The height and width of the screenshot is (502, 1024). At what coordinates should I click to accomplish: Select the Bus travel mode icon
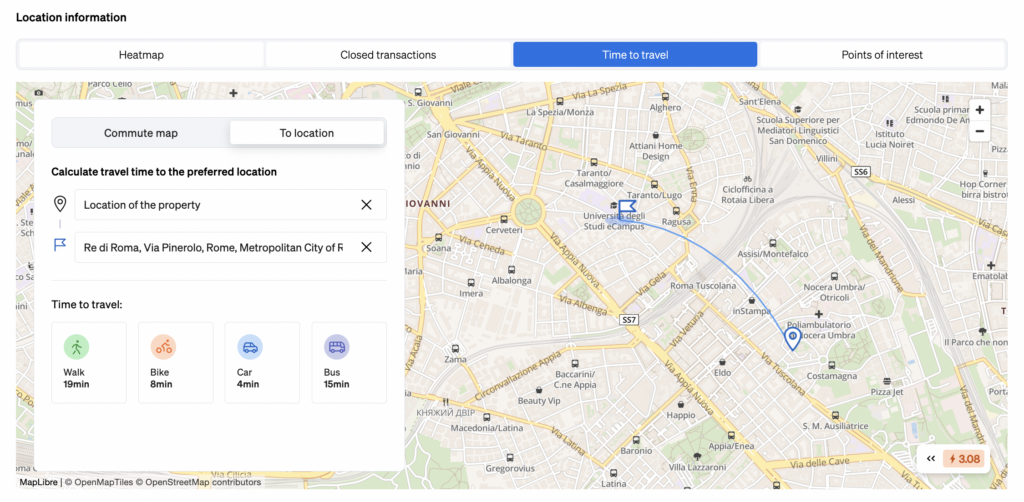pyautogui.click(x=336, y=347)
